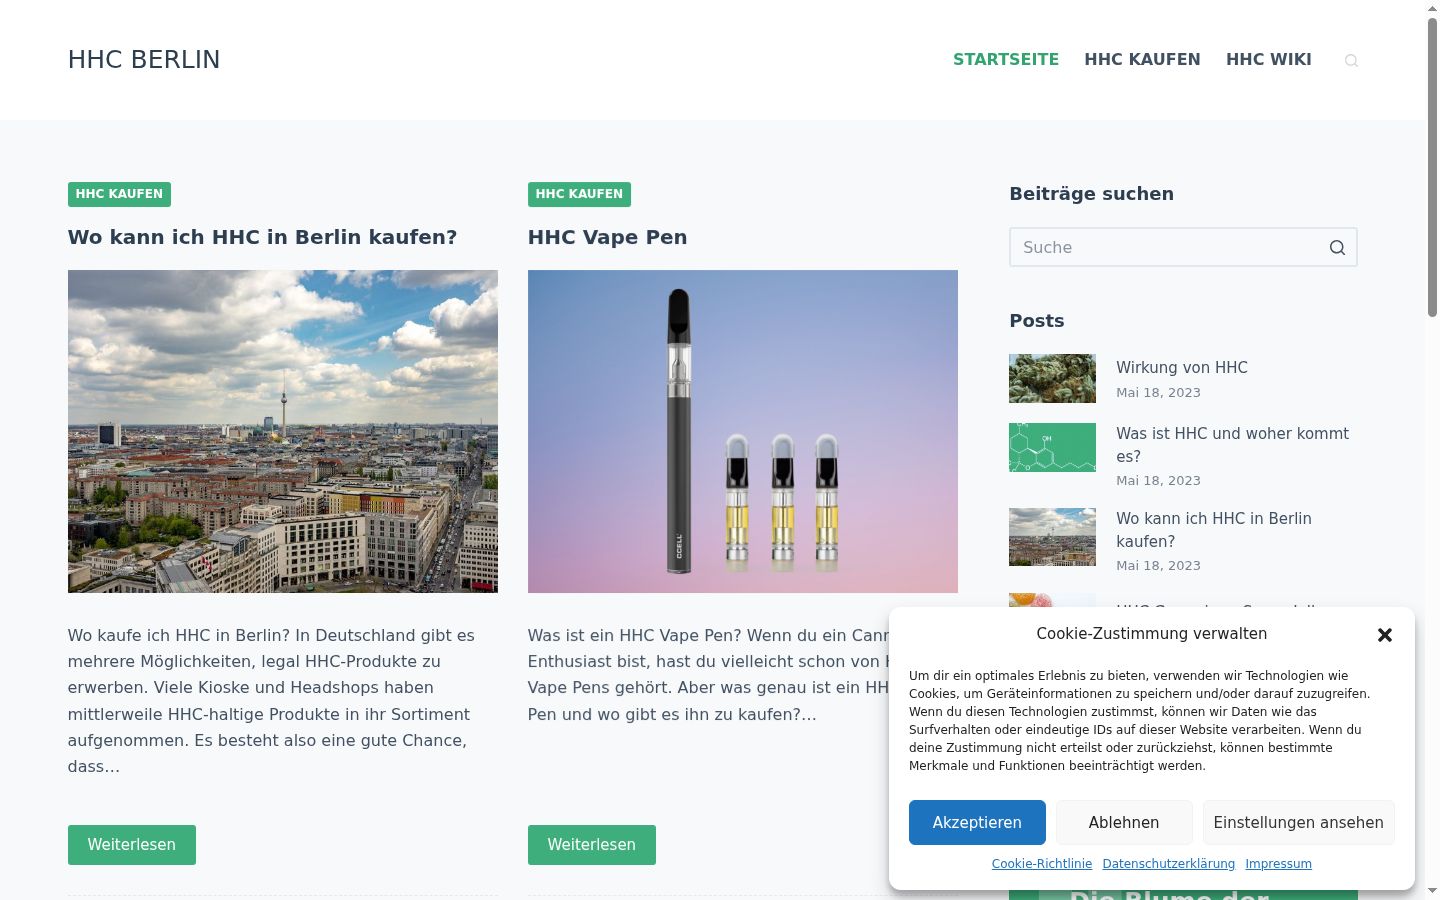Click the HHC KAUFEN tag above Berlin post
Viewport: 1440px width, 900px height.
coord(119,194)
